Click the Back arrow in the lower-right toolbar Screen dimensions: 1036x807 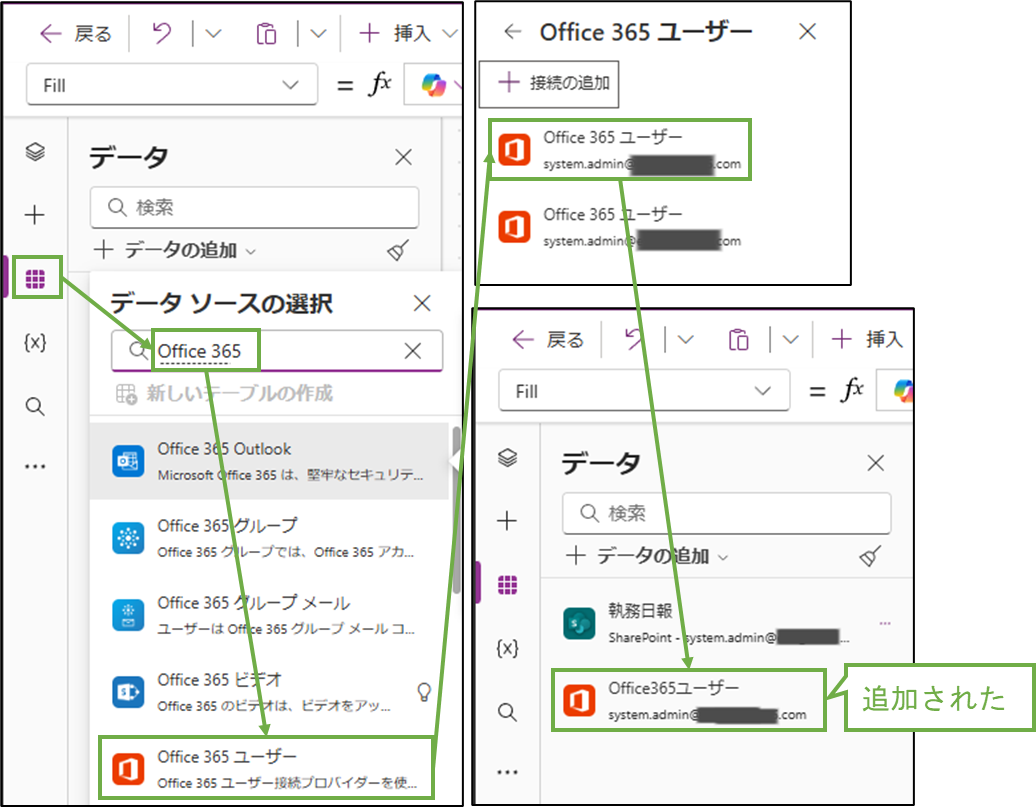(523, 340)
